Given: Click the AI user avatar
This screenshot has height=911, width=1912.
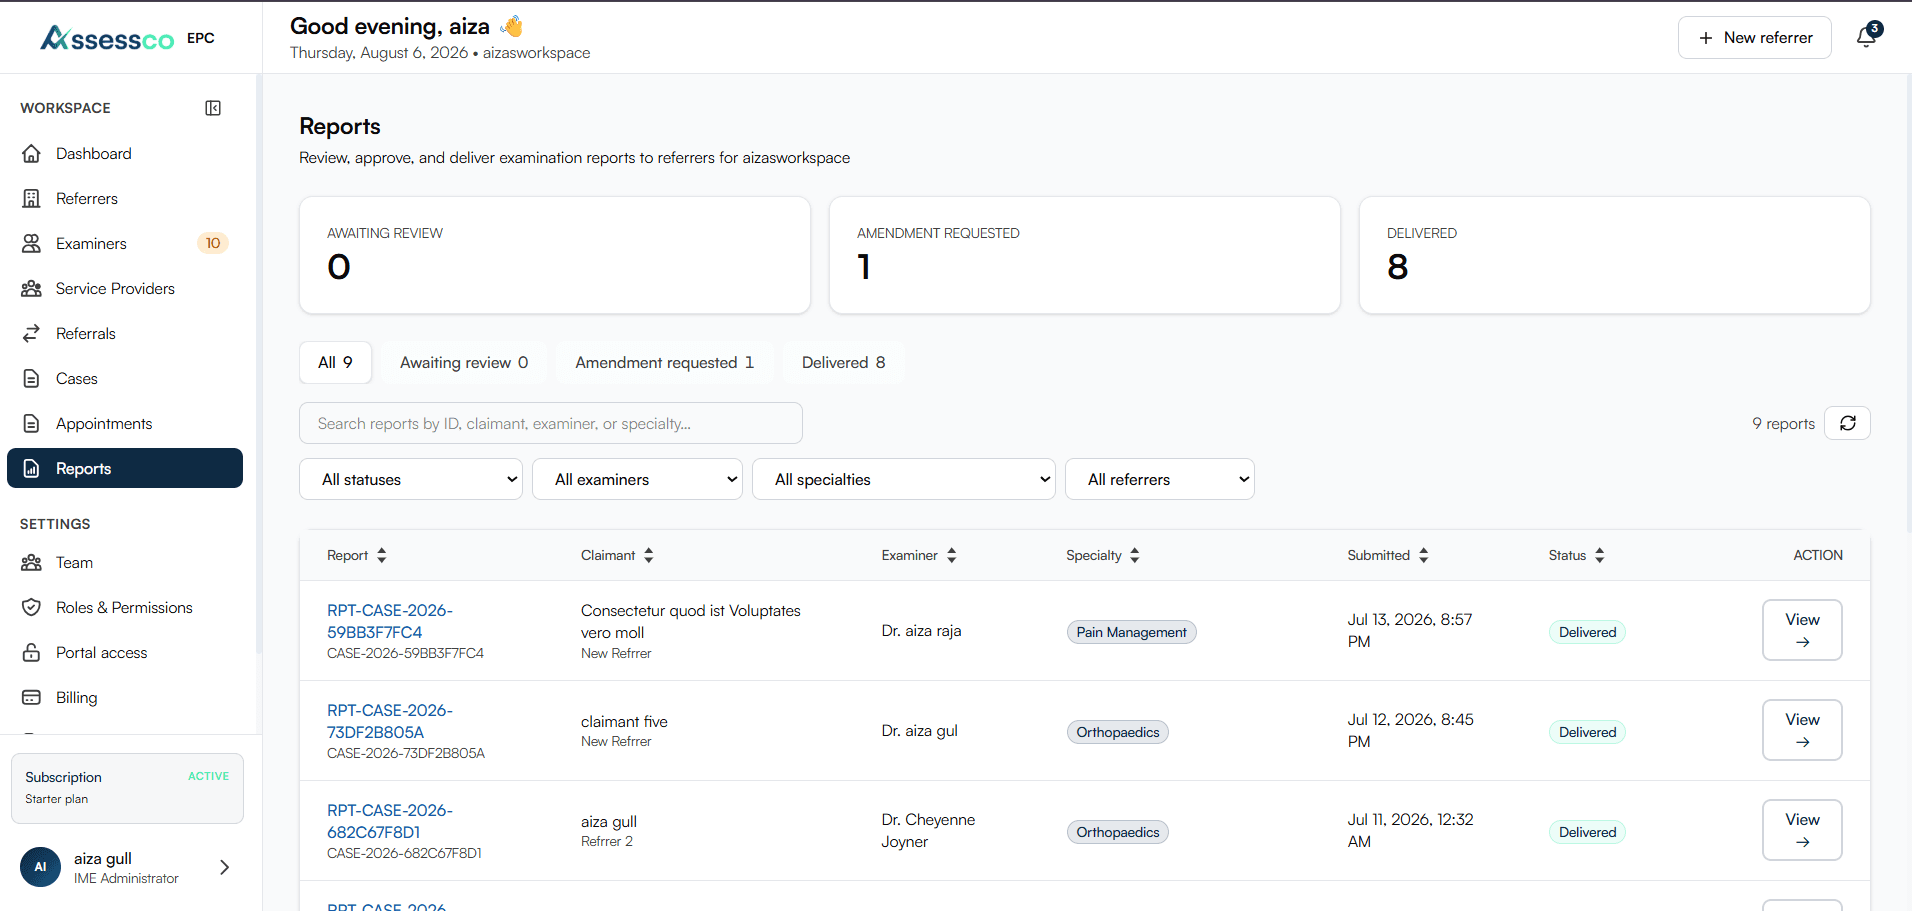Looking at the screenshot, I should [x=40, y=867].
